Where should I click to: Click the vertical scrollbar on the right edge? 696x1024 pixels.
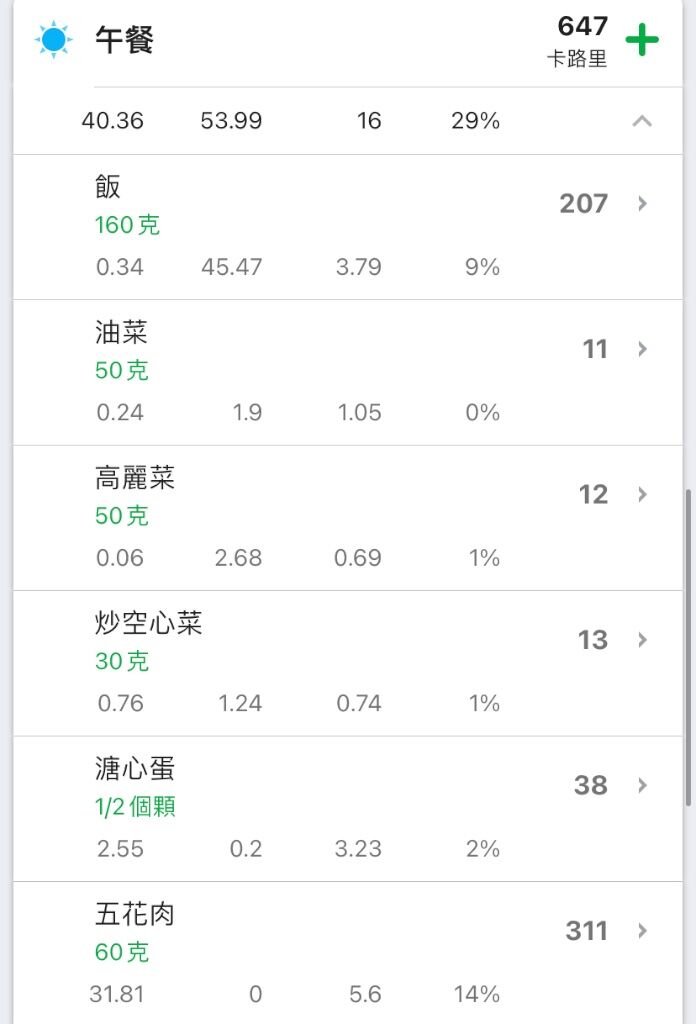point(688,647)
